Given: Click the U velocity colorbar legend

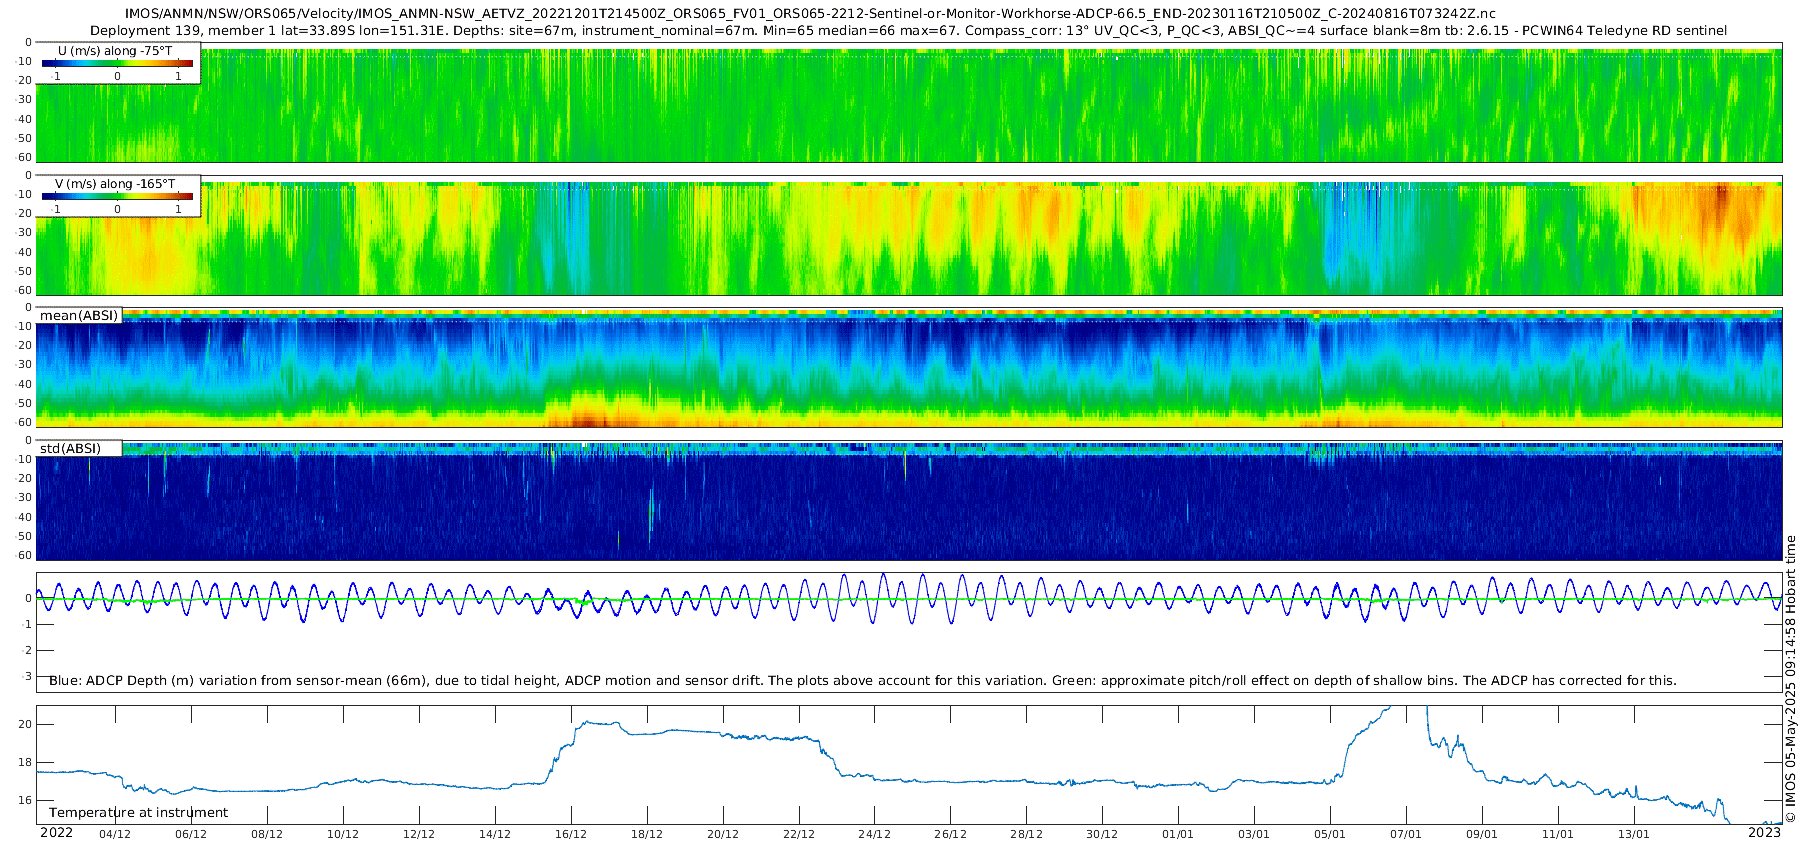Looking at the screenshot, I should (117, 63).
